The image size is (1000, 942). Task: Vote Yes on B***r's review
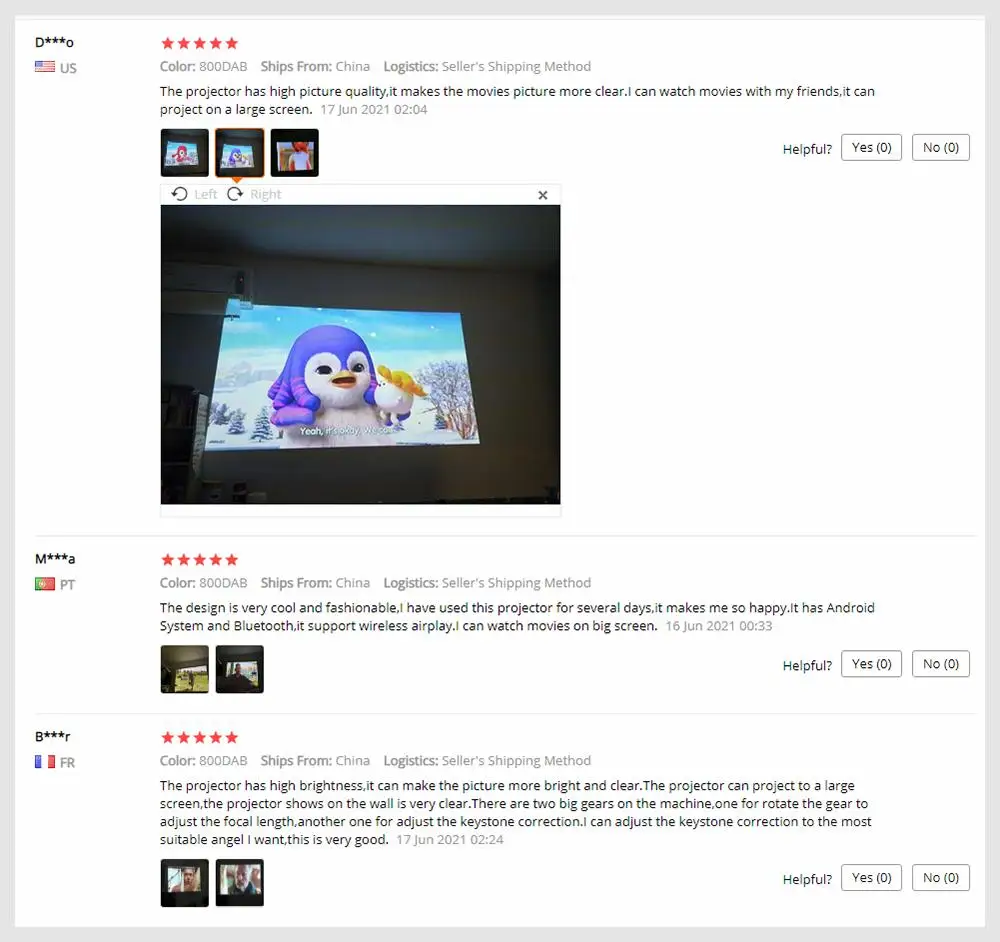click(x=871, y=878)
